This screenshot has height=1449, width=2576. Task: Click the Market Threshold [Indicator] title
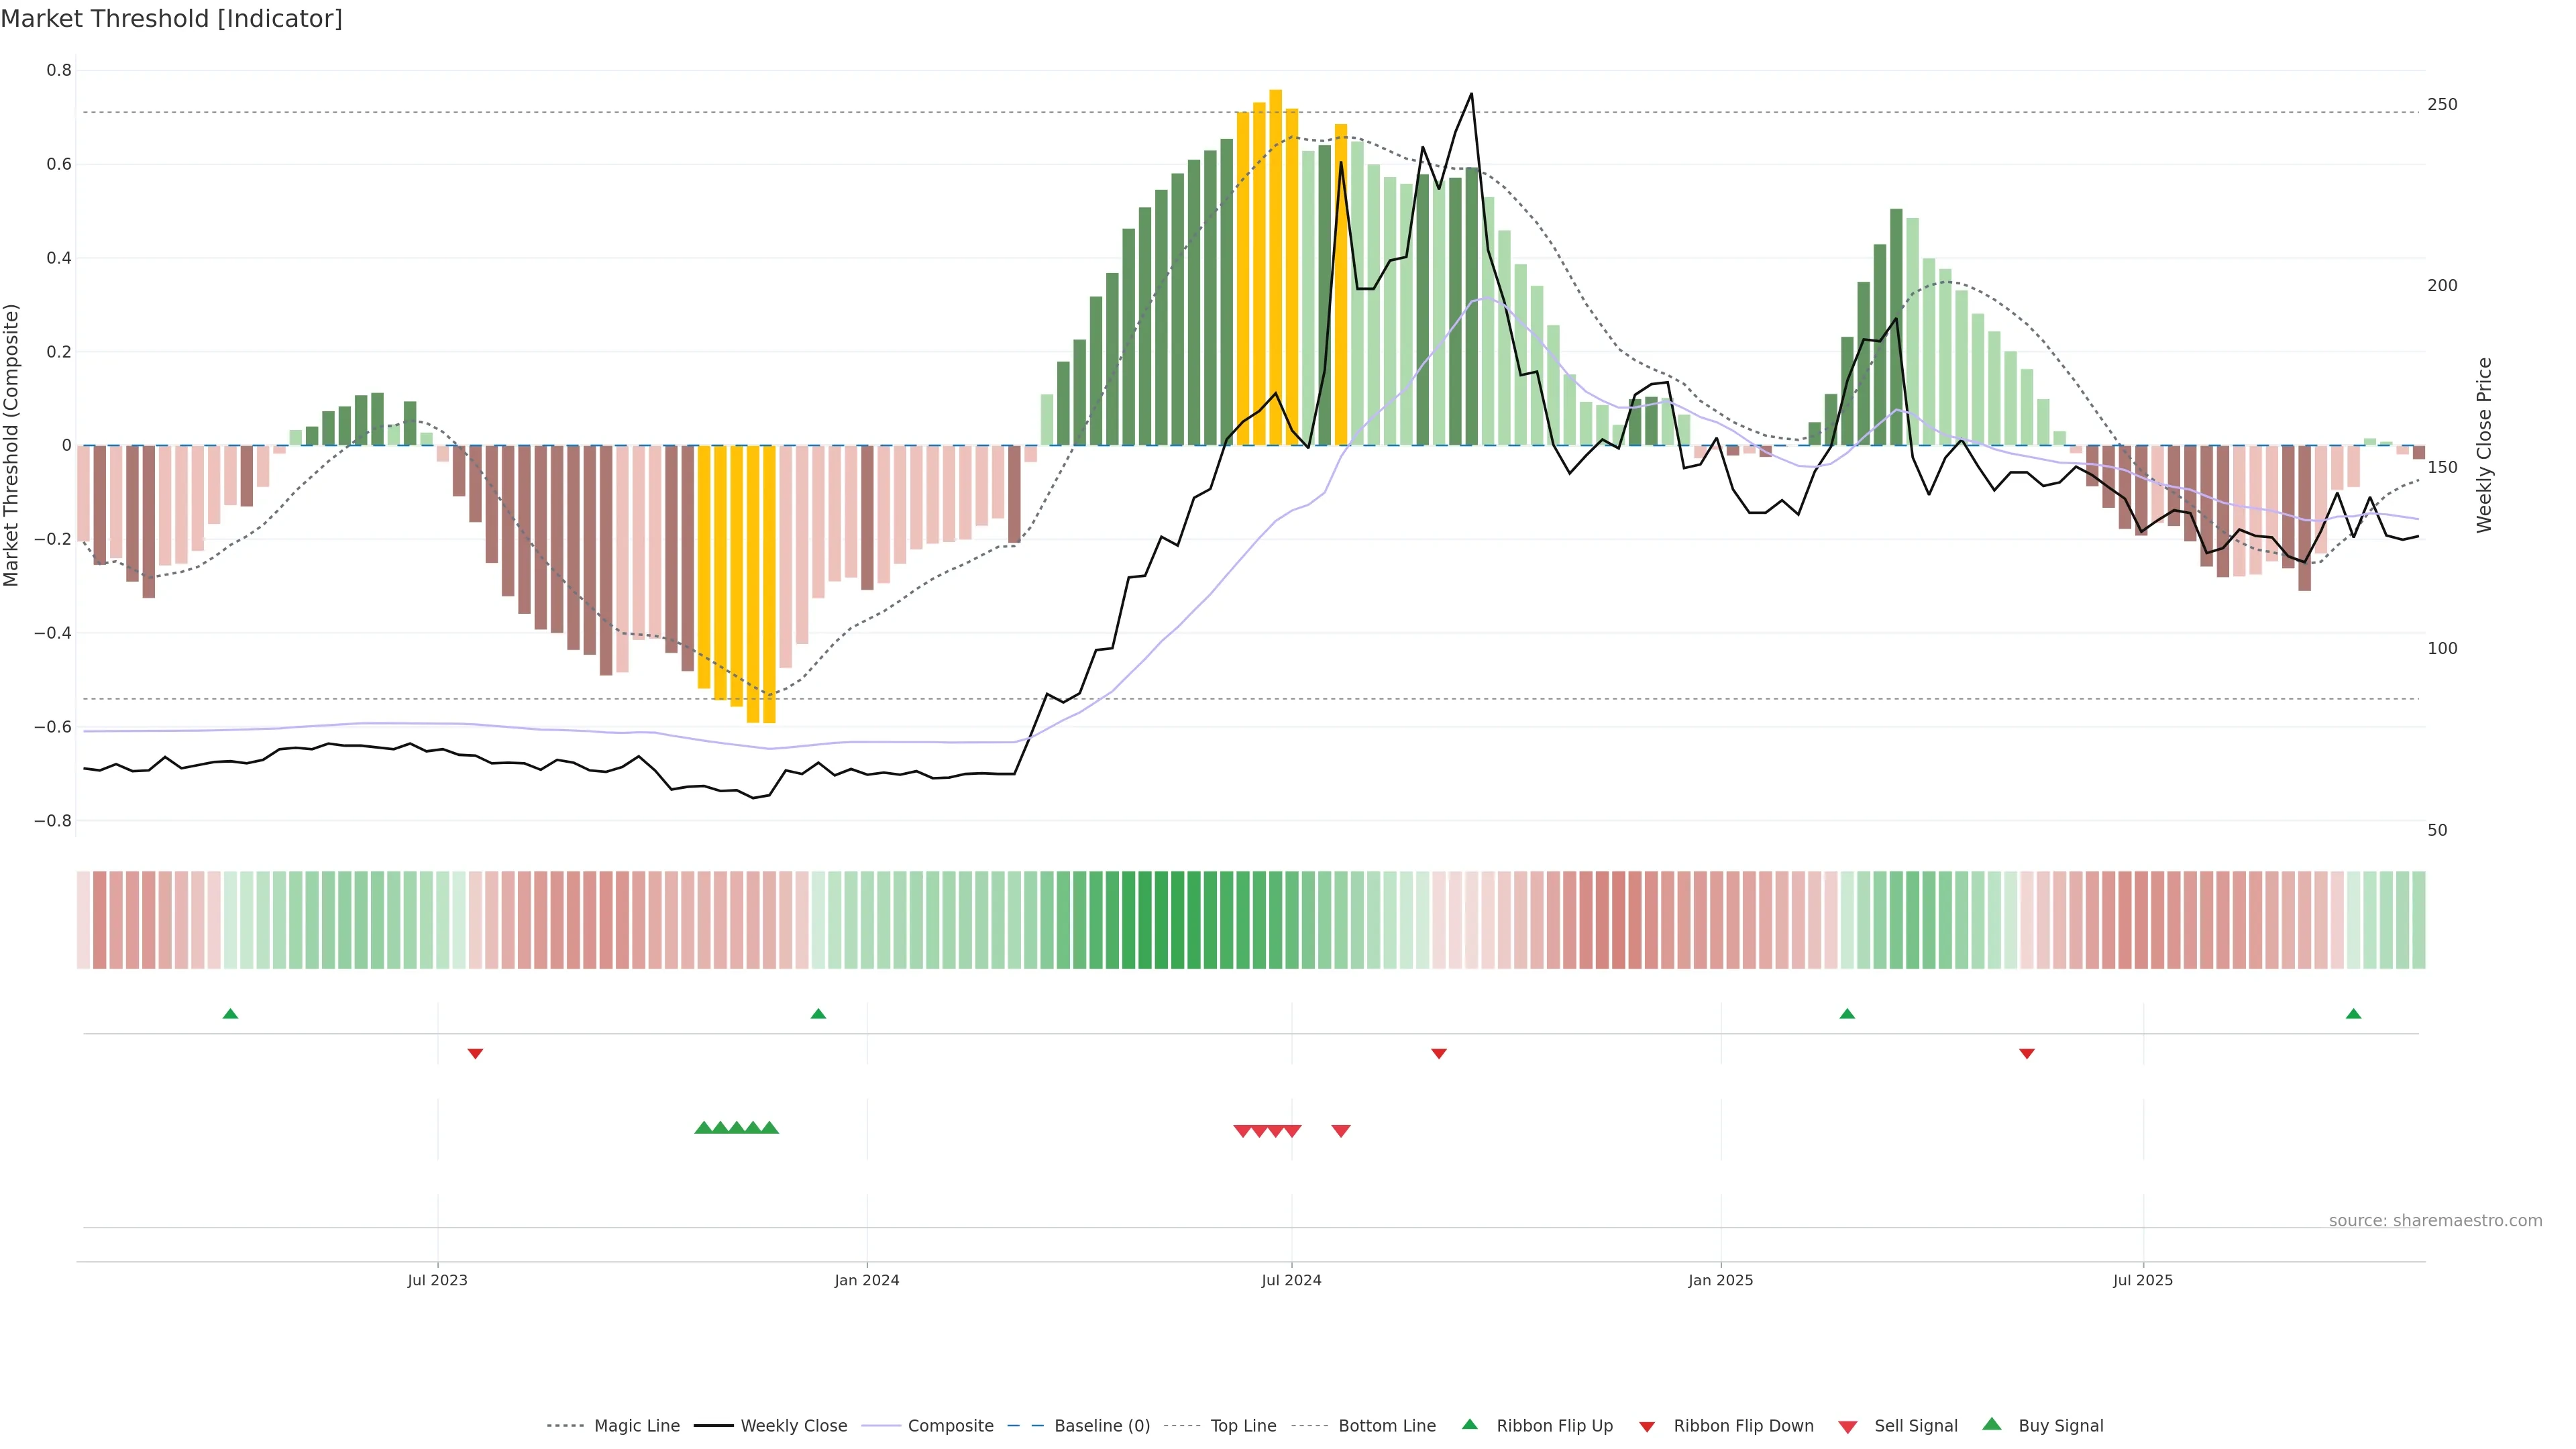pyautogui.click(x=171, y=19)
